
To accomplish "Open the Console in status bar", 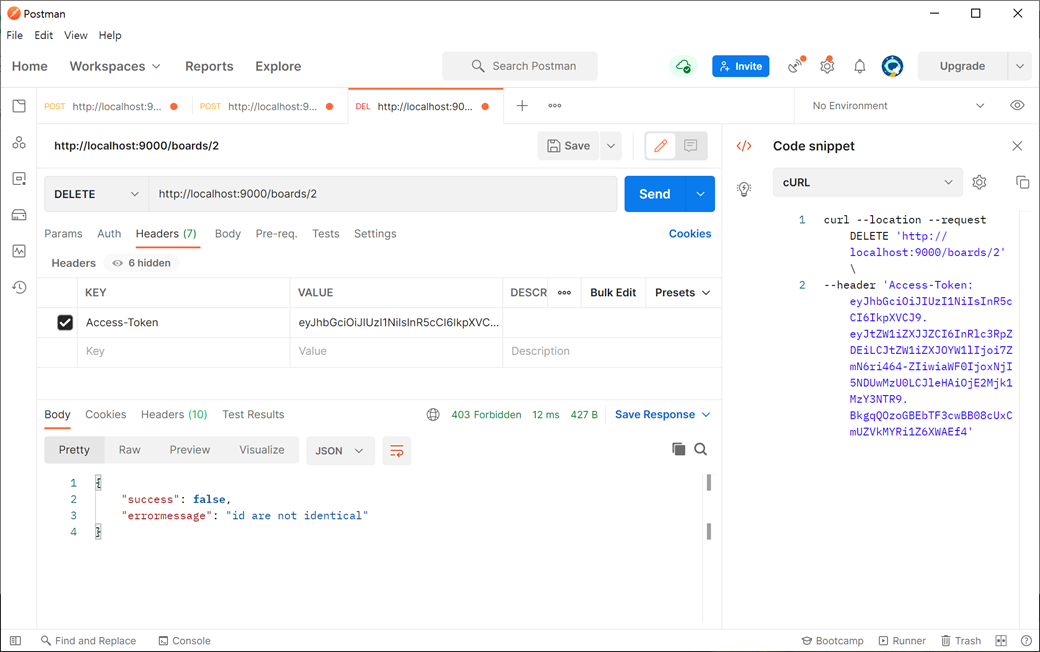I will point(184,641).
